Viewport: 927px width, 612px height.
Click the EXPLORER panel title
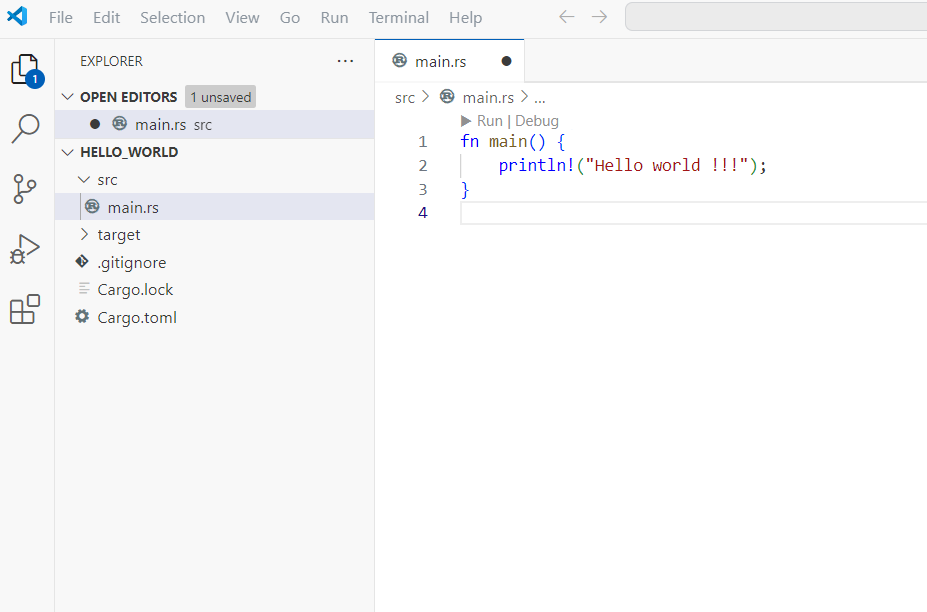111,61
